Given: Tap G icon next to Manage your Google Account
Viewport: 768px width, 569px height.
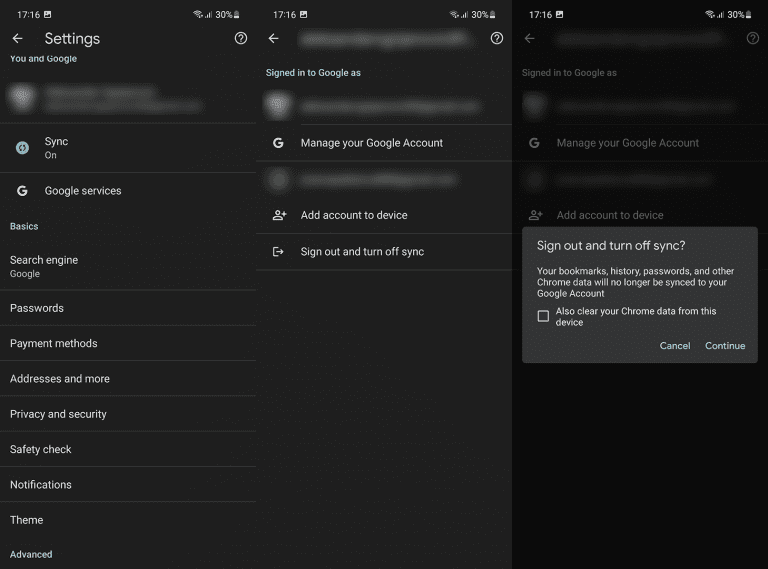Looking at the screenshot, I should coord(278,142).
